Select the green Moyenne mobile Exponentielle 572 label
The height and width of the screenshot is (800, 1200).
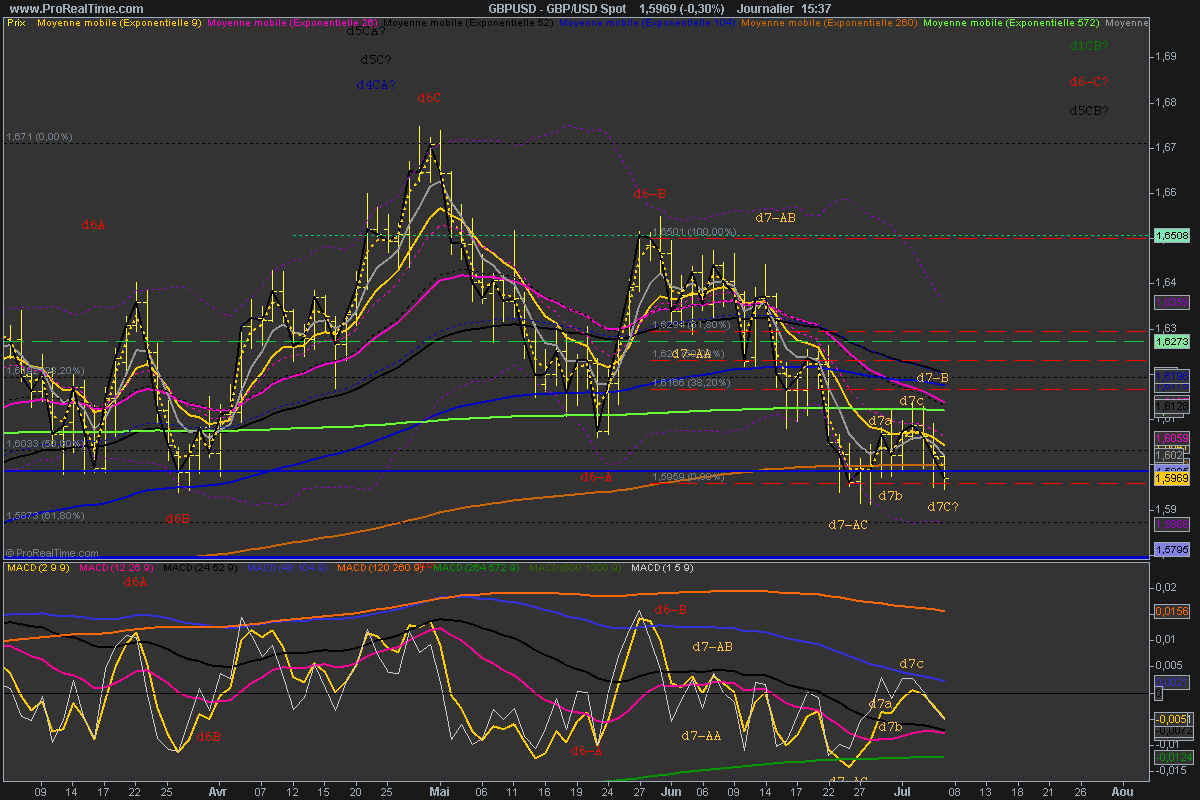point(1012,21)
